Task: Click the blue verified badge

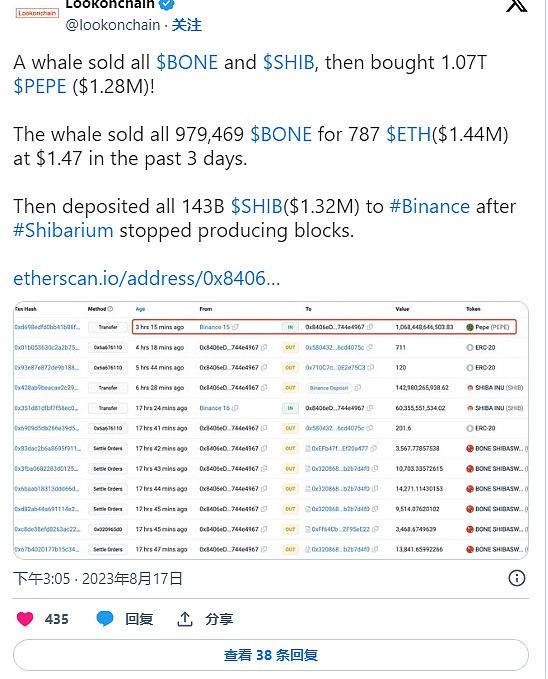Action: [167, 4]
